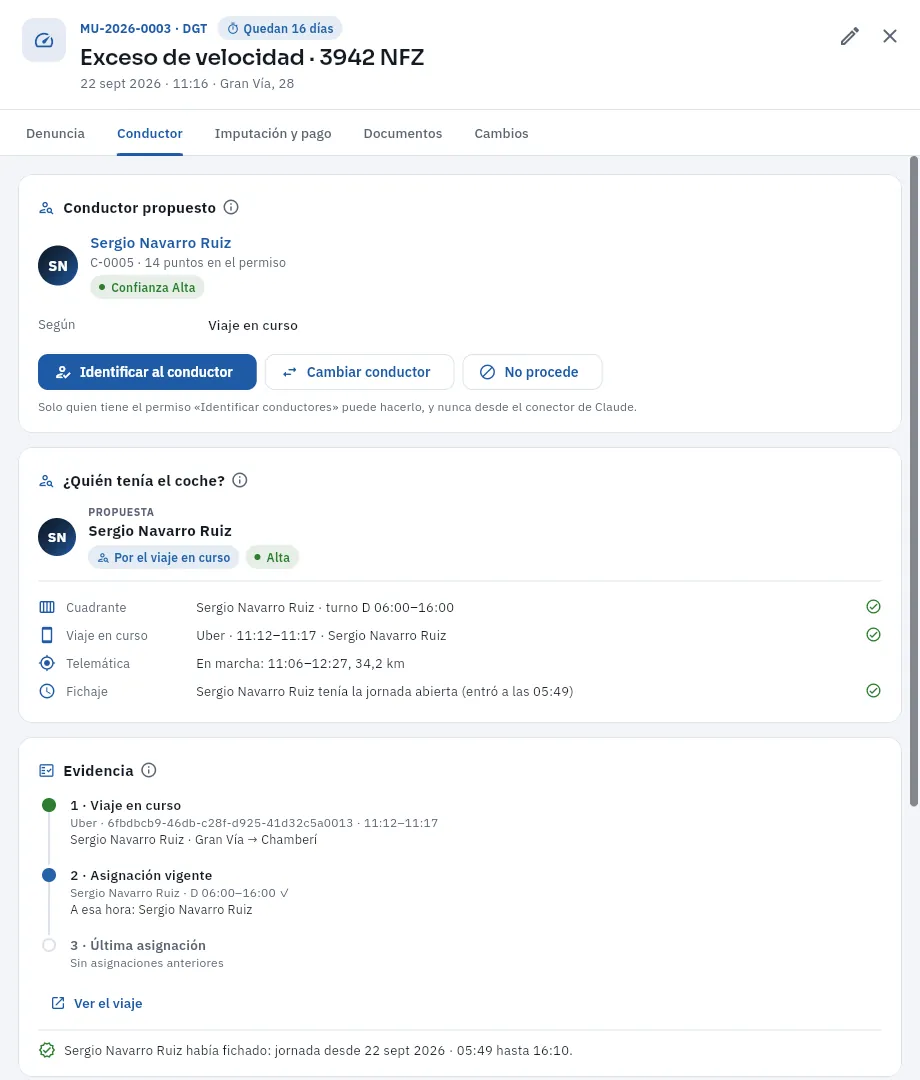The height and width of the screenshot is (1080, 920).
Task: Click the No procede button
Action: [532, 372]
